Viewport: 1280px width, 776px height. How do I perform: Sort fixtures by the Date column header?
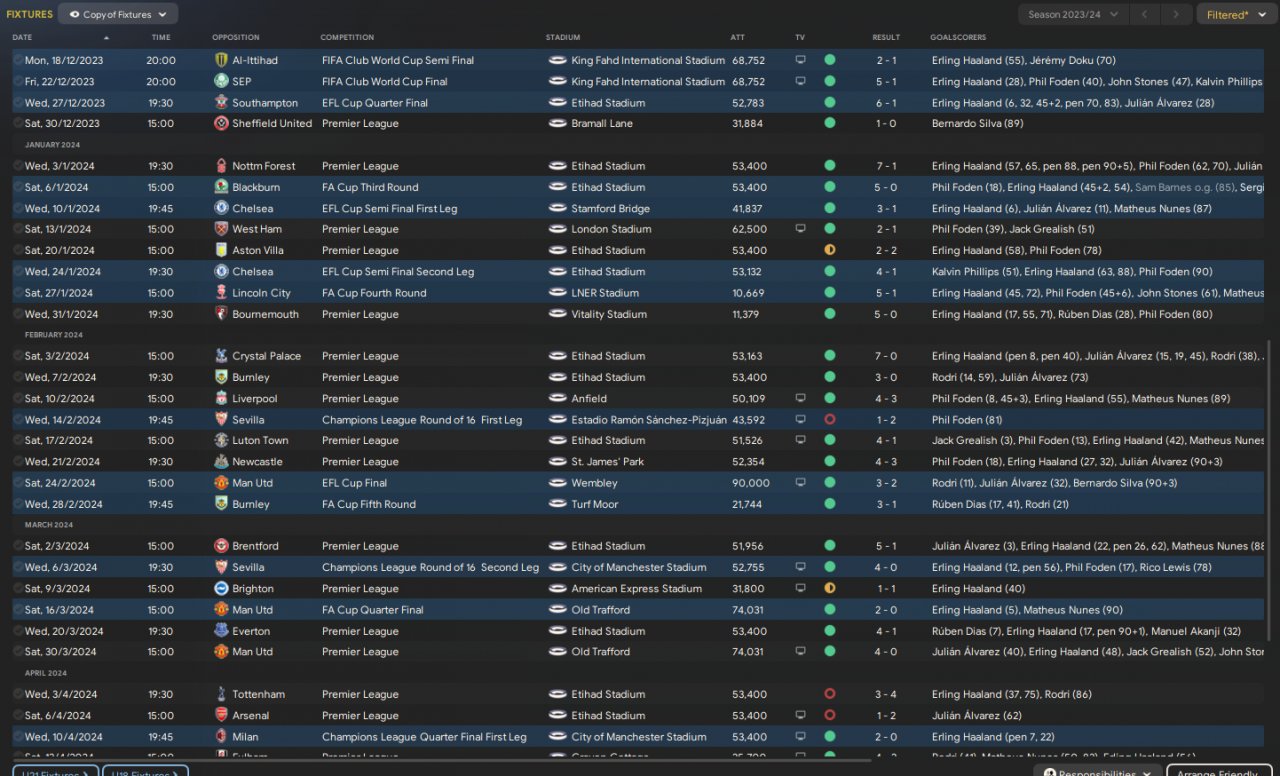pos(22,37)
